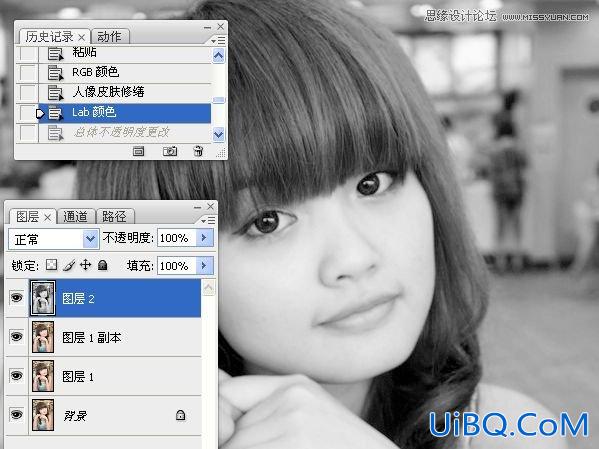Open the 填充 slider arrow
The image size is (599, 449).
pos(204,266)
